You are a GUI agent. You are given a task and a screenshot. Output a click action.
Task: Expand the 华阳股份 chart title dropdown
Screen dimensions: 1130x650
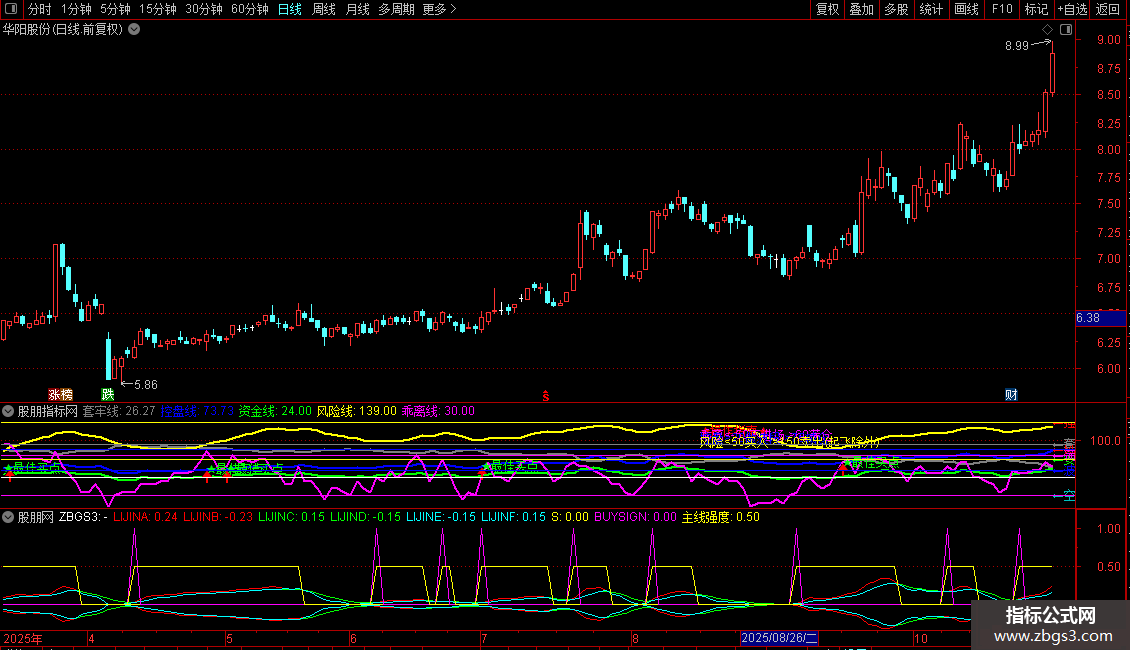[x=134, y=30]
